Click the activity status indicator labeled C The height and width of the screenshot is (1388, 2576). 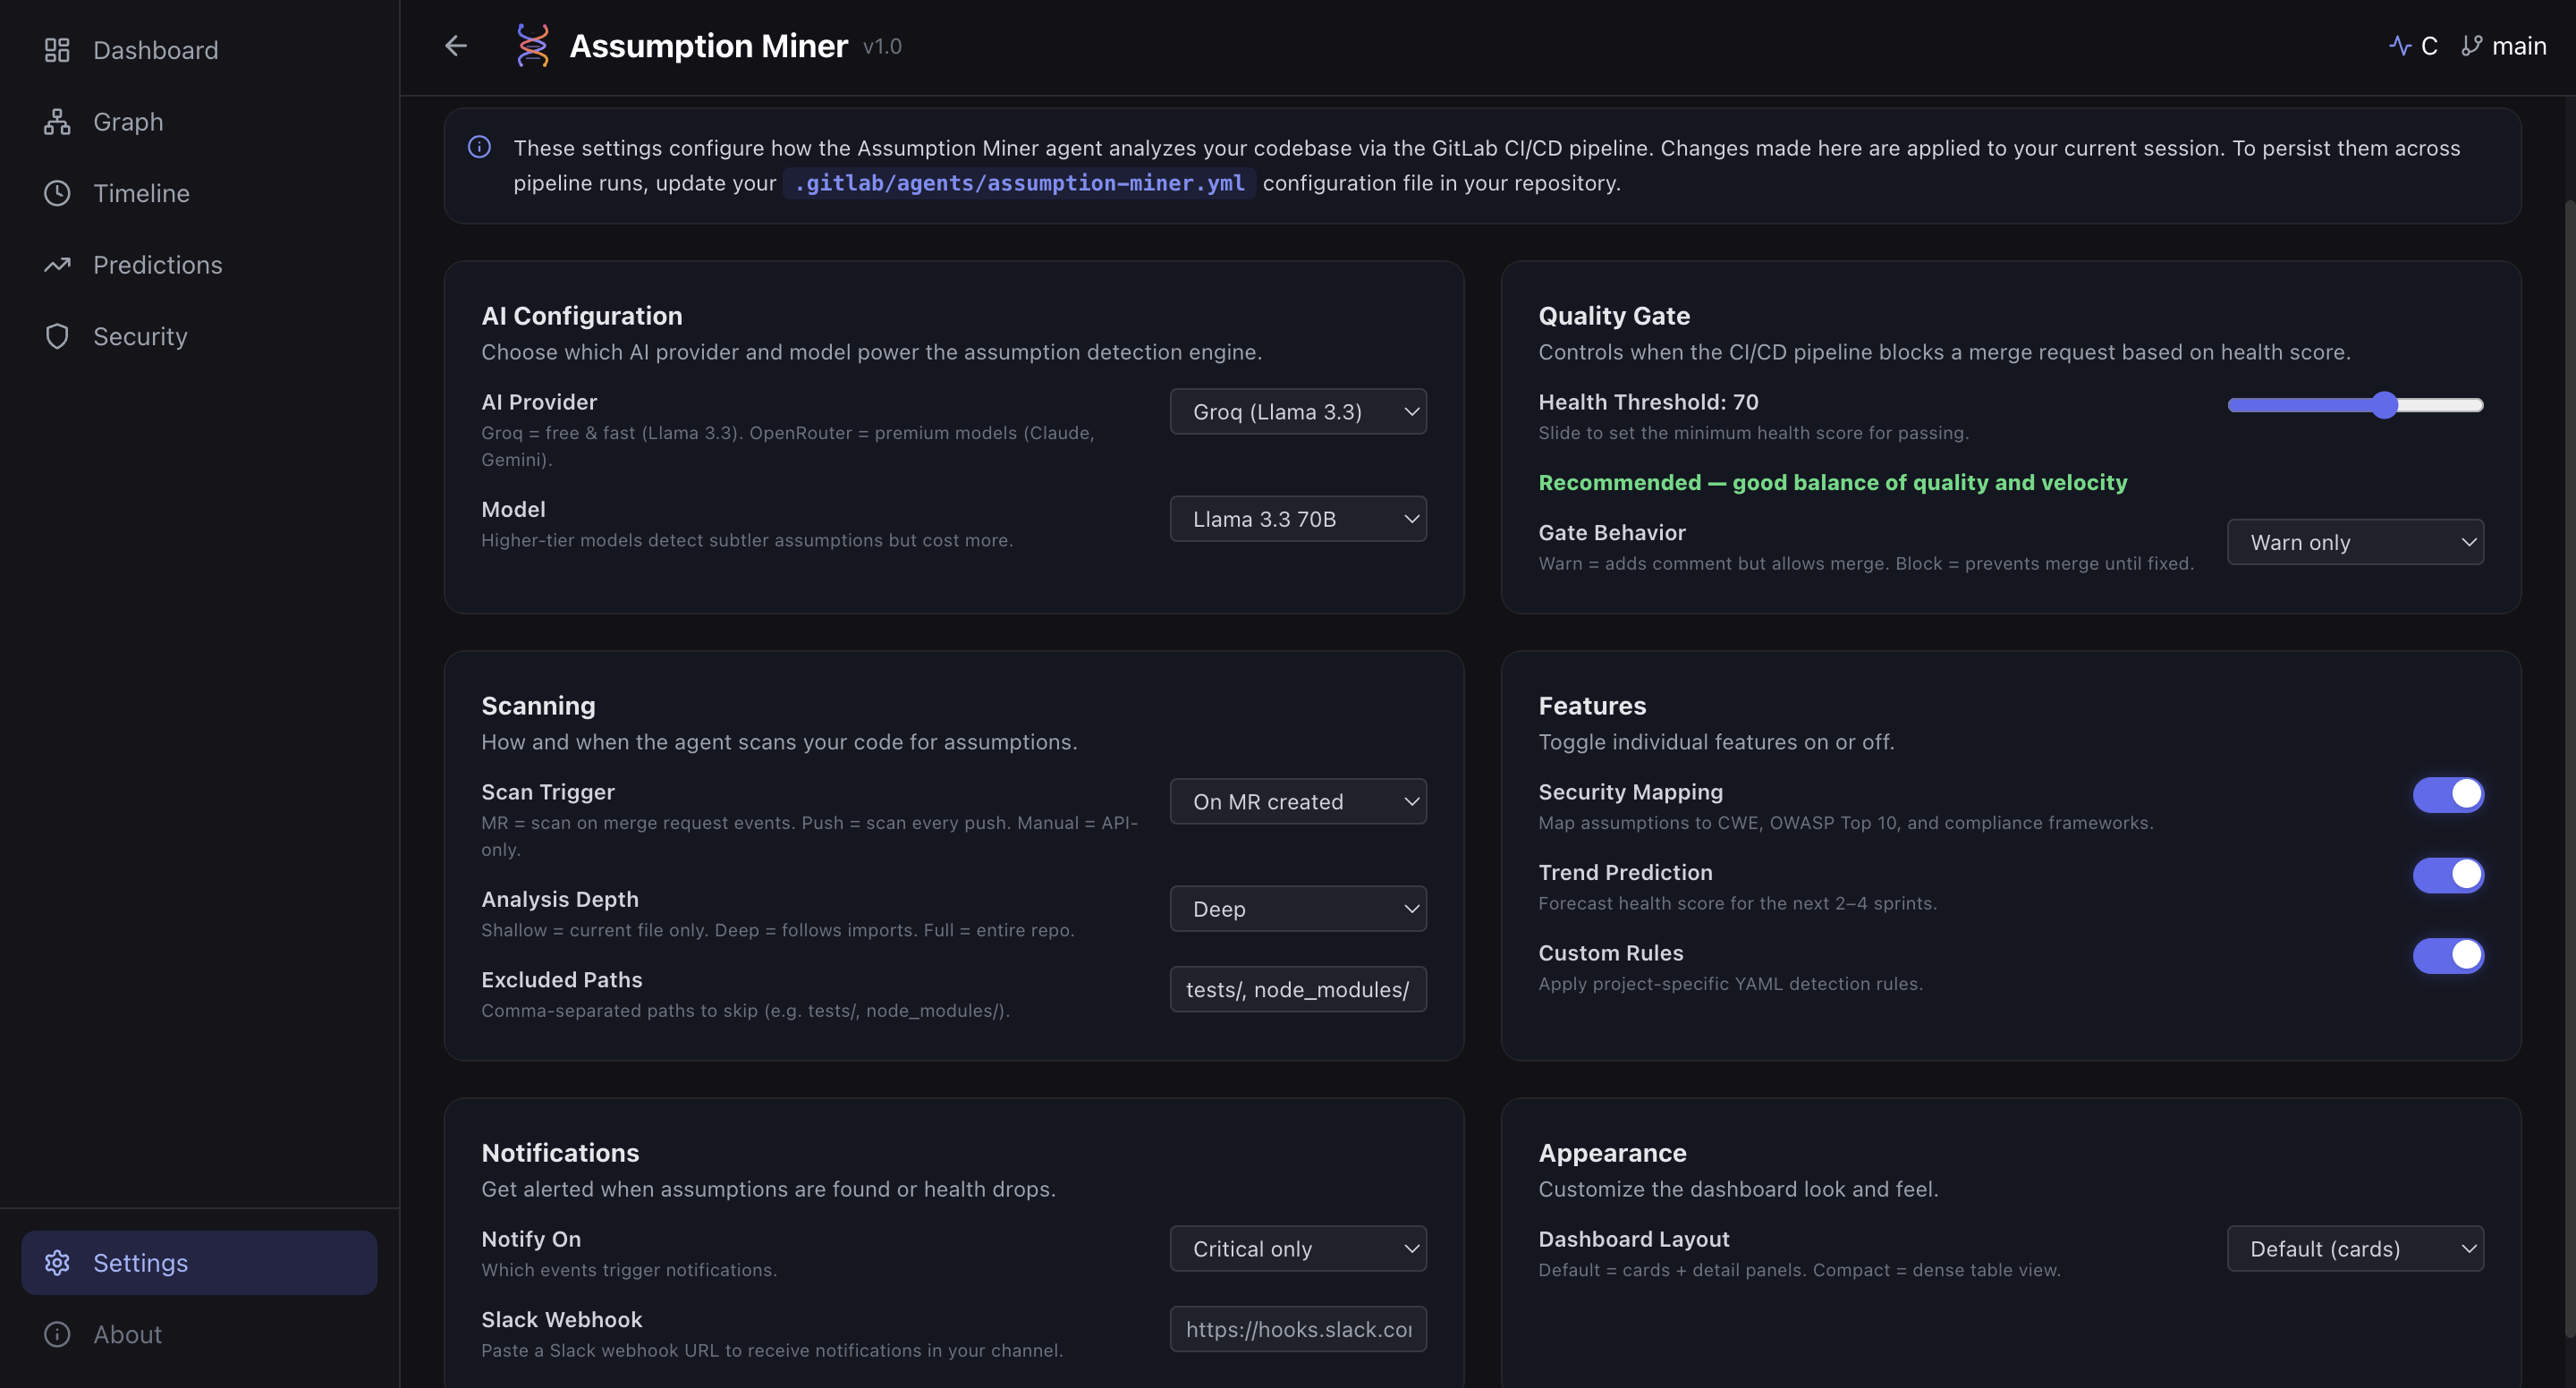click(x=2413, y=46)
